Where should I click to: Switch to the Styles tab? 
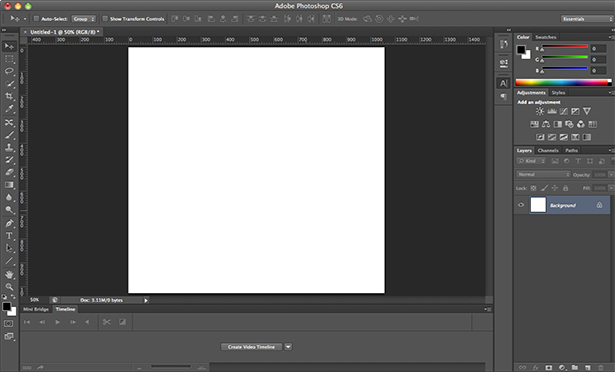pos(559,93)
